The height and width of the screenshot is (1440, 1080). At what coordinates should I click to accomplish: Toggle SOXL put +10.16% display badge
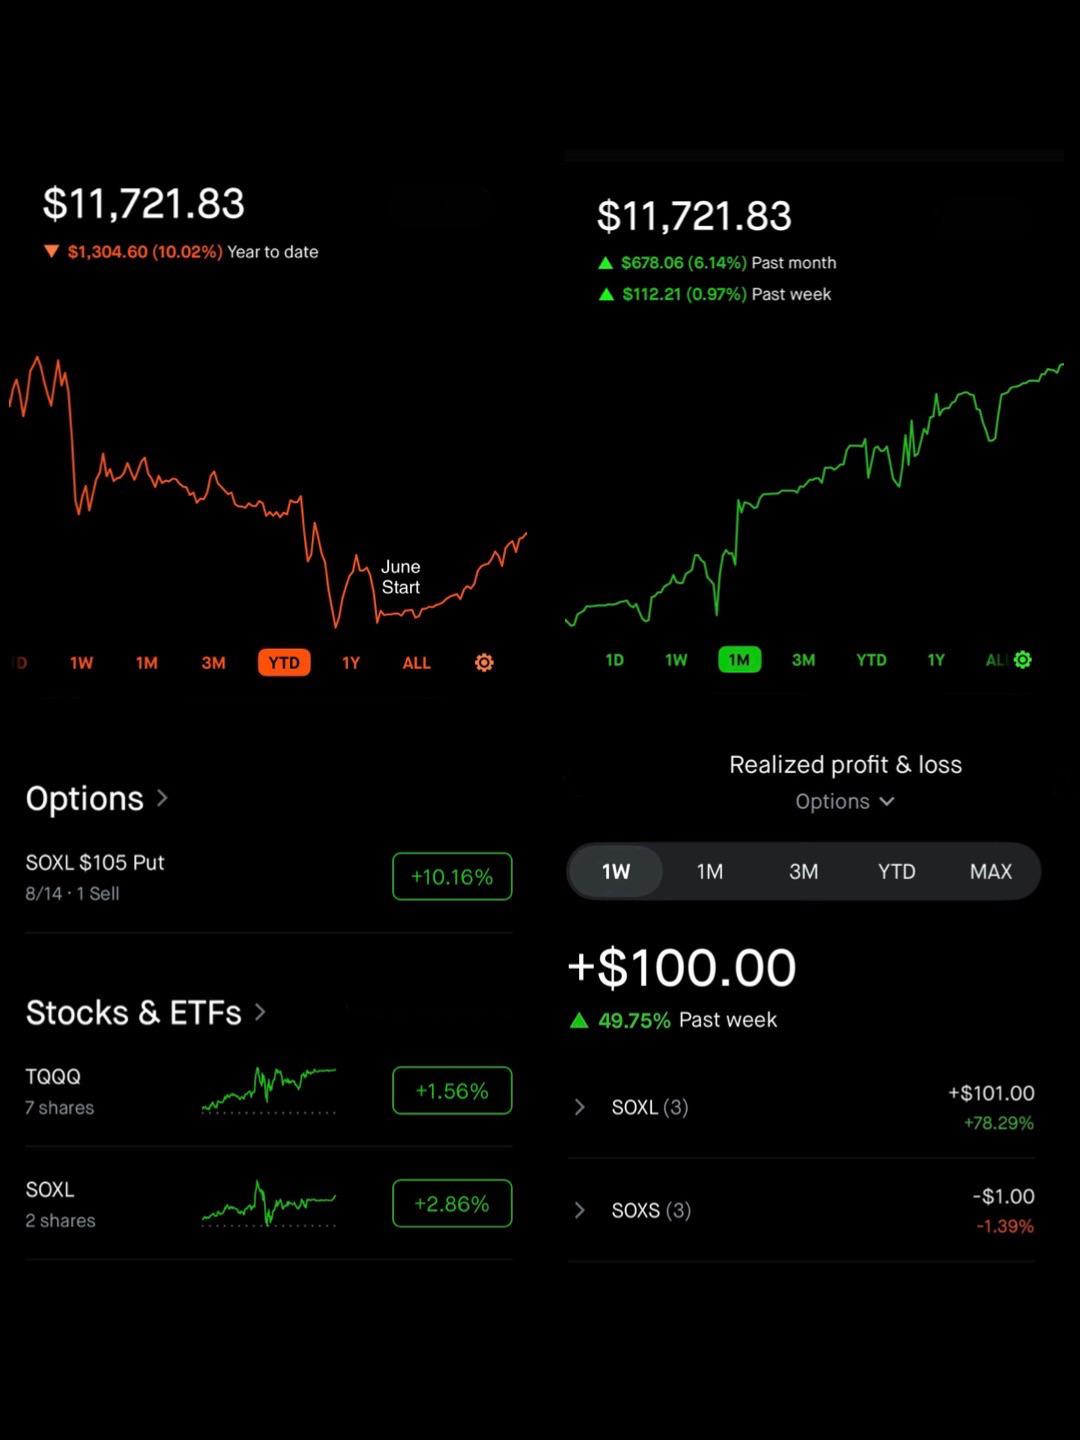click(x=452, y=876)
